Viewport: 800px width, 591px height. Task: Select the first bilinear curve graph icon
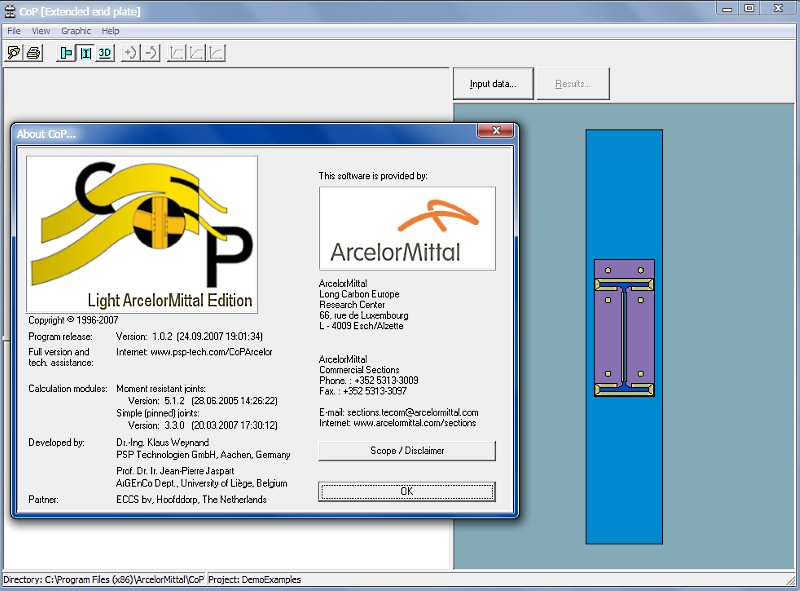pyautogui.click(x=177, y=53)
